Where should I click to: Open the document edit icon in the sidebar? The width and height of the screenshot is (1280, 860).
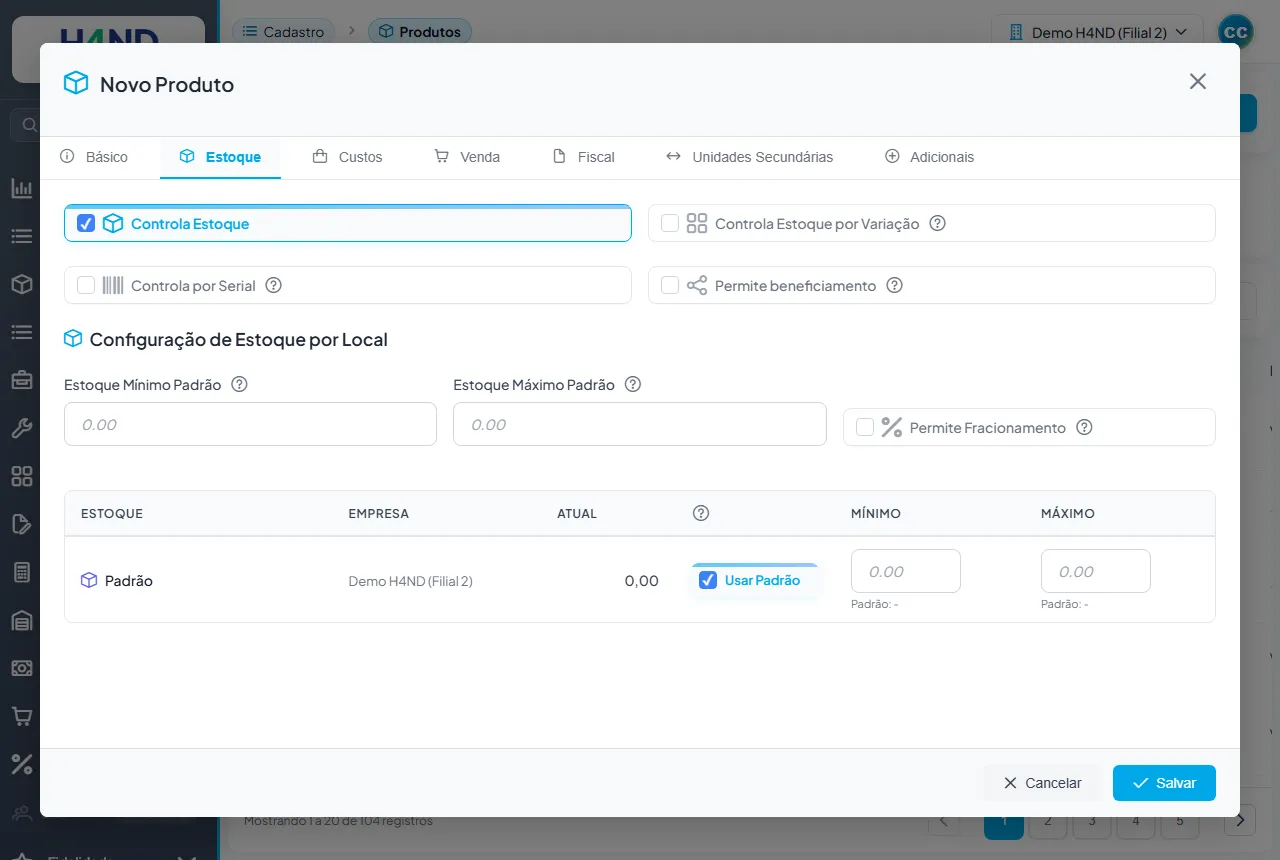coord(21,524)
